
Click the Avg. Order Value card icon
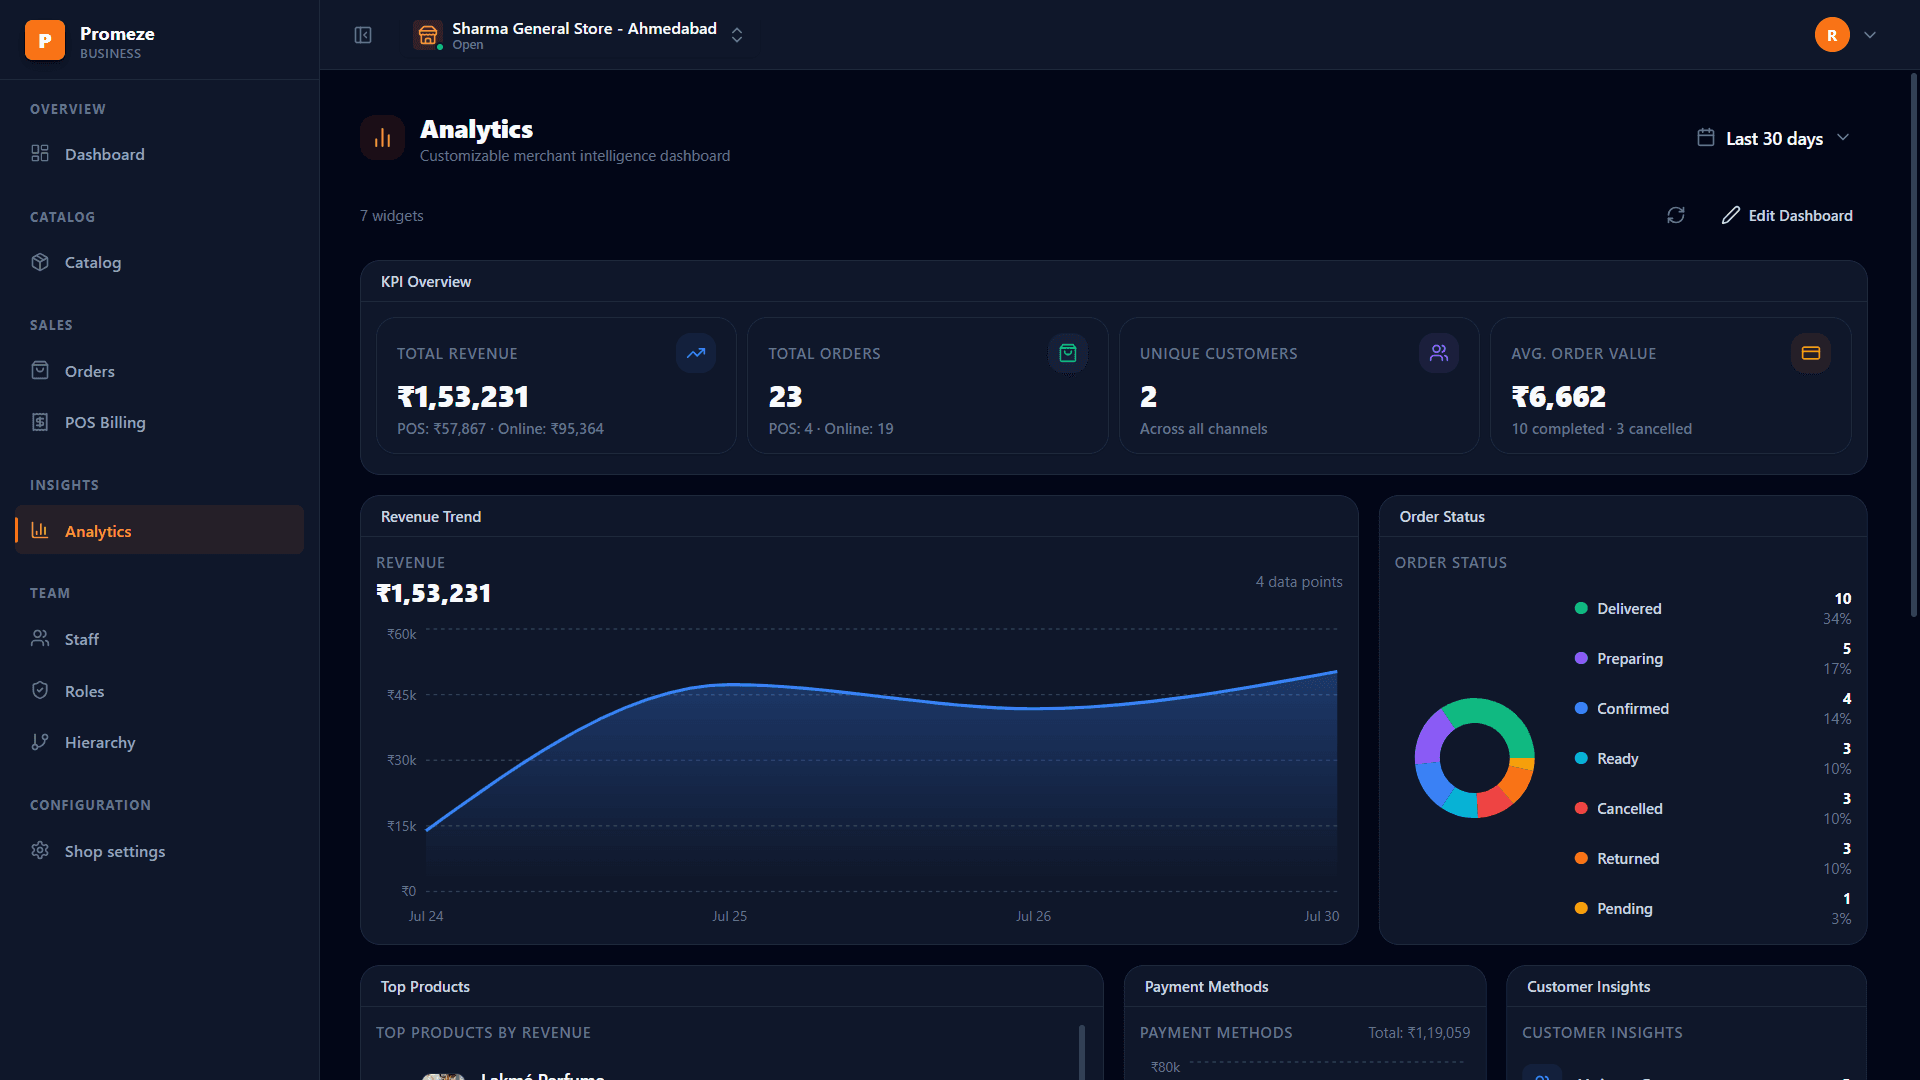click(x=1811, y=353)
